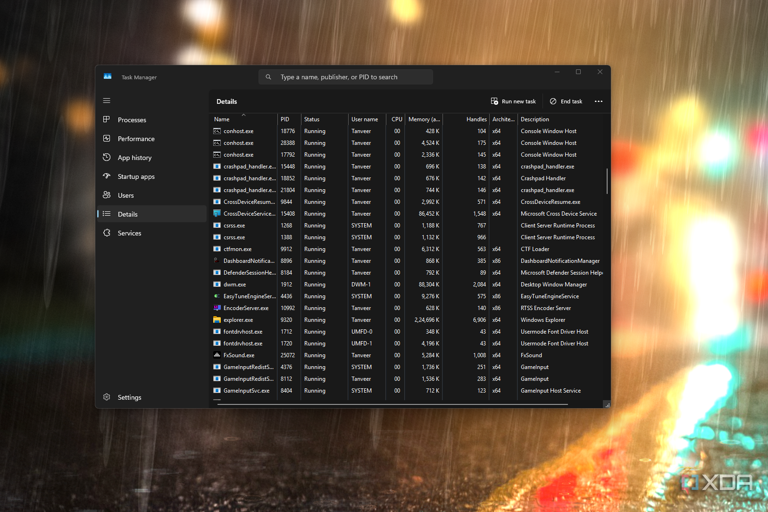768x512 pixels.
Task: Click the dwm.exe process icon
Action: [x=216, y=284]
